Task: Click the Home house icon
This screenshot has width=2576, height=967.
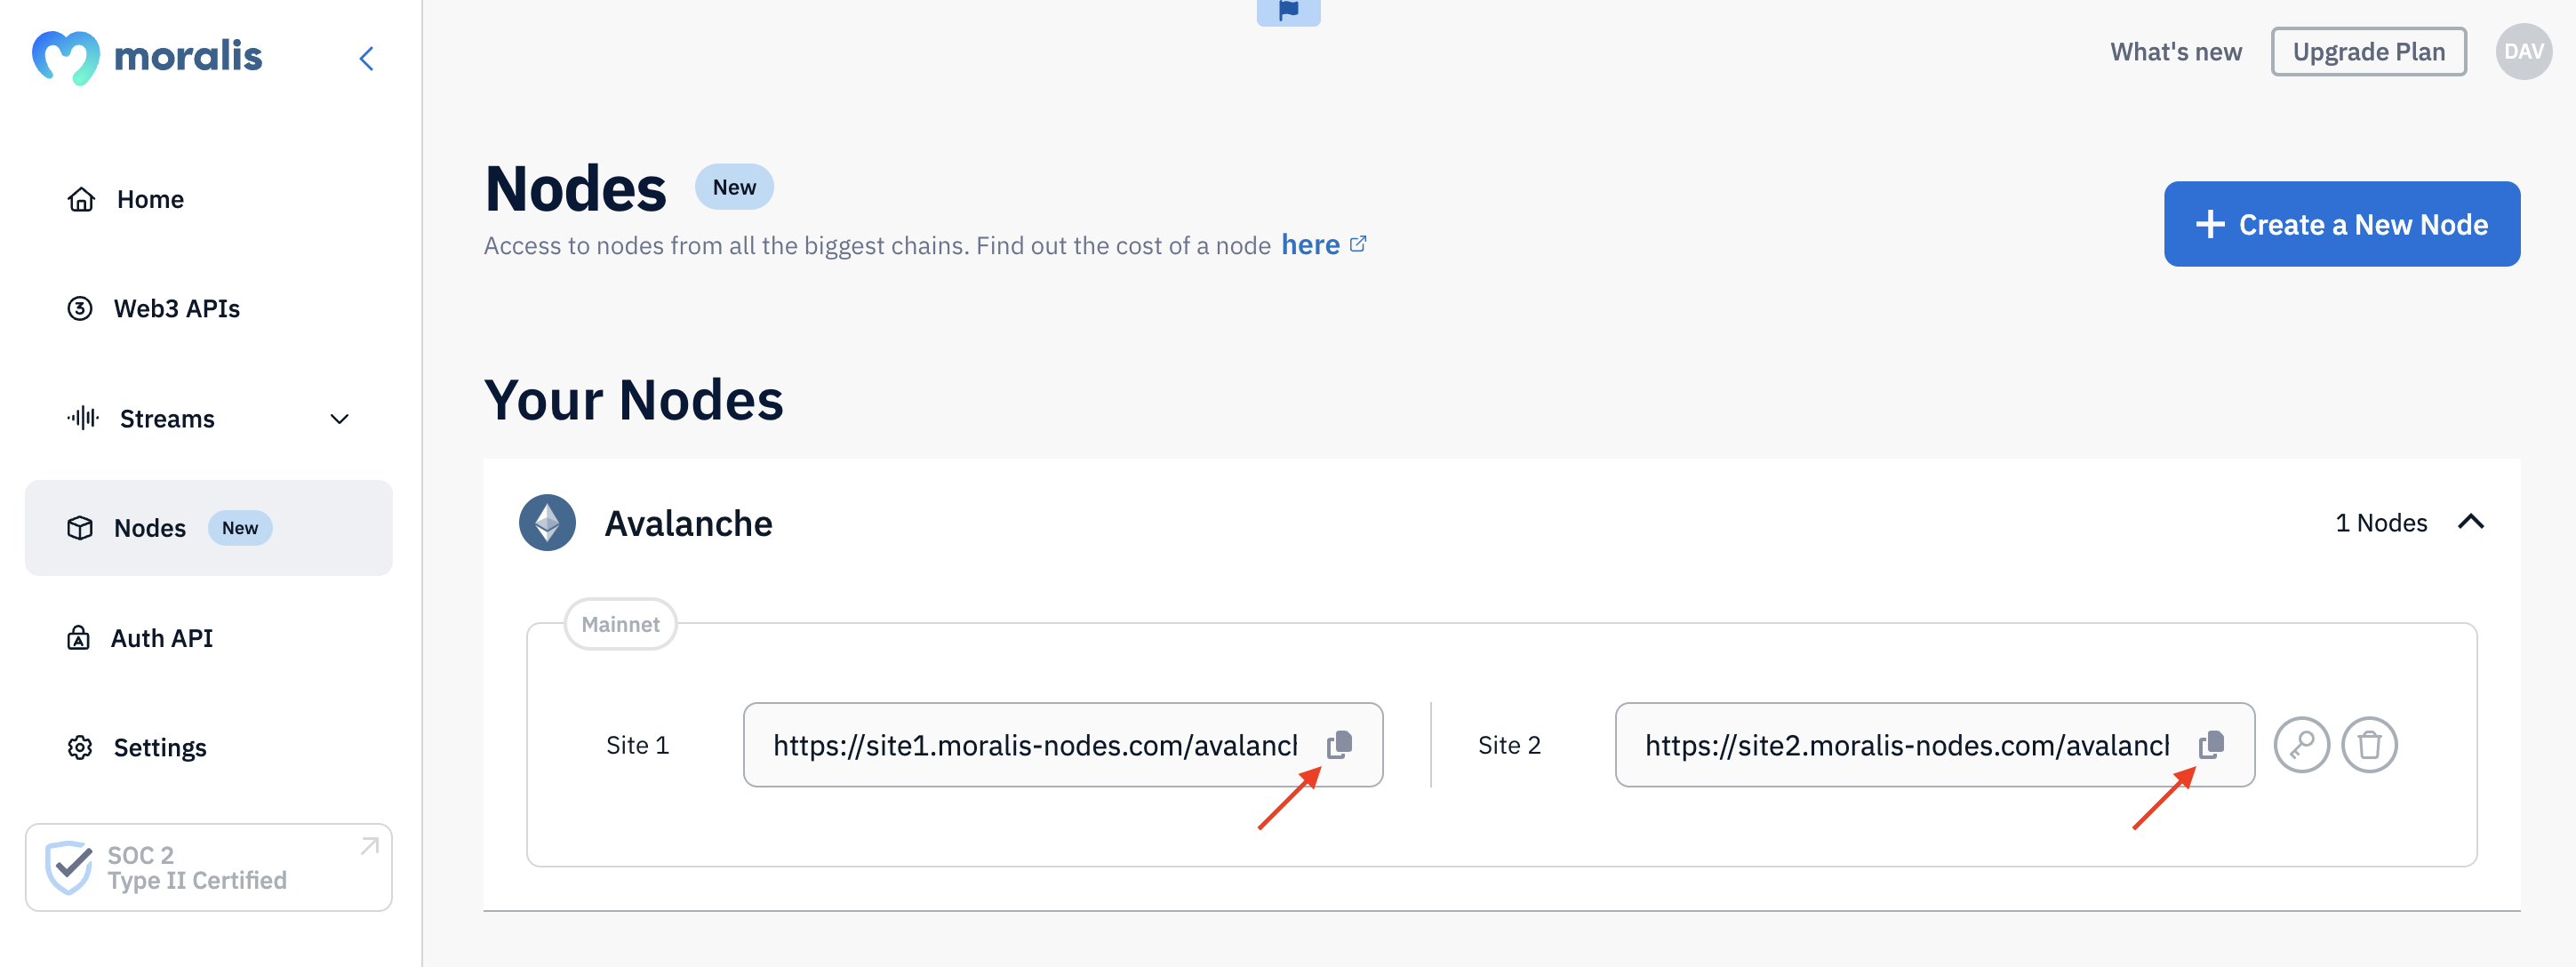Action: (81, 199)
